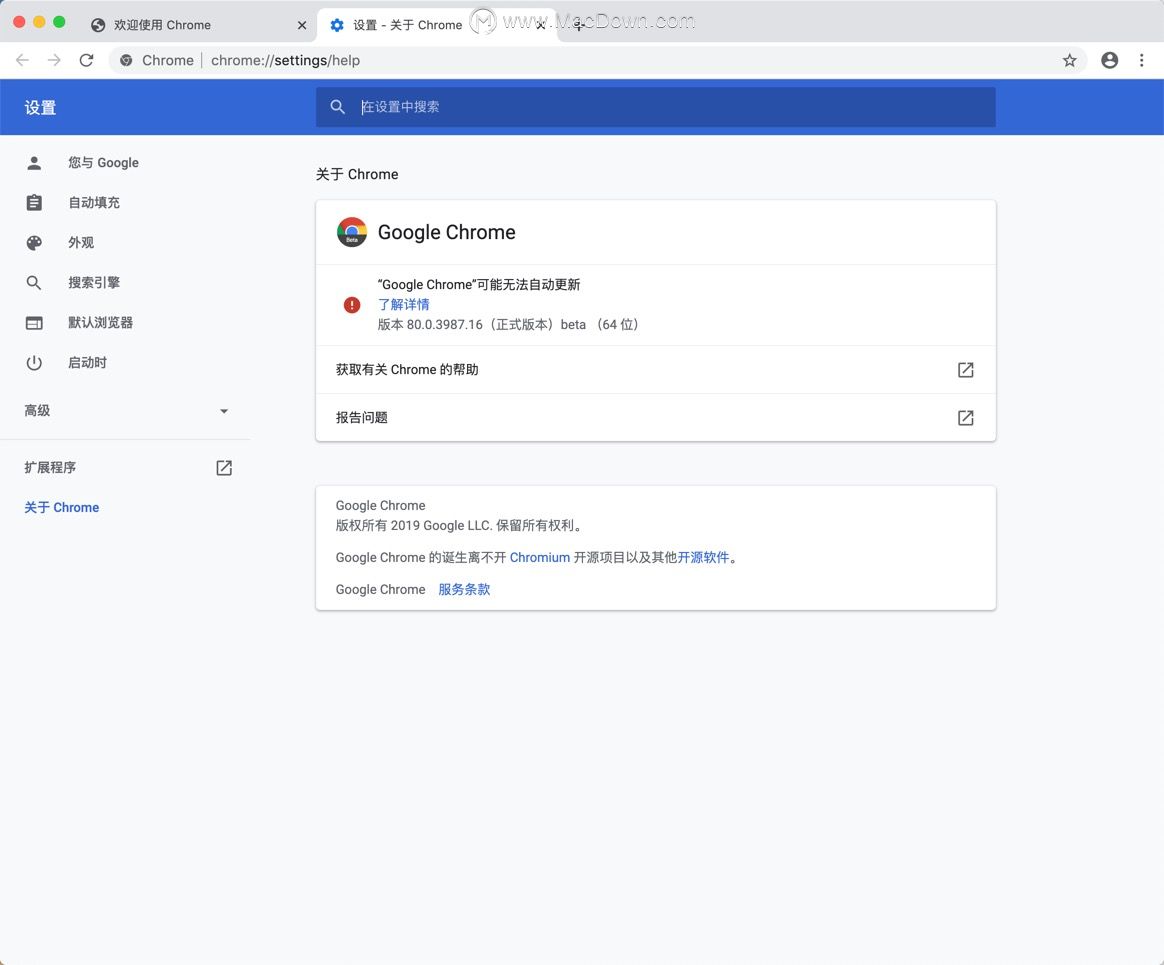Select the 默认浏览器 browser icon
This screenshot has width=1164, height=965.
pyautogui.click(x=34, y=322)
